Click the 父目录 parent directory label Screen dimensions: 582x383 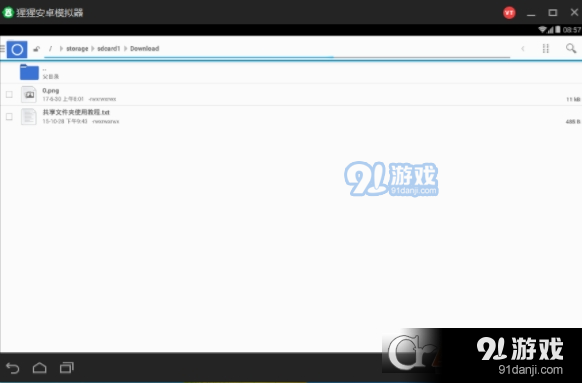click(50, 76)
